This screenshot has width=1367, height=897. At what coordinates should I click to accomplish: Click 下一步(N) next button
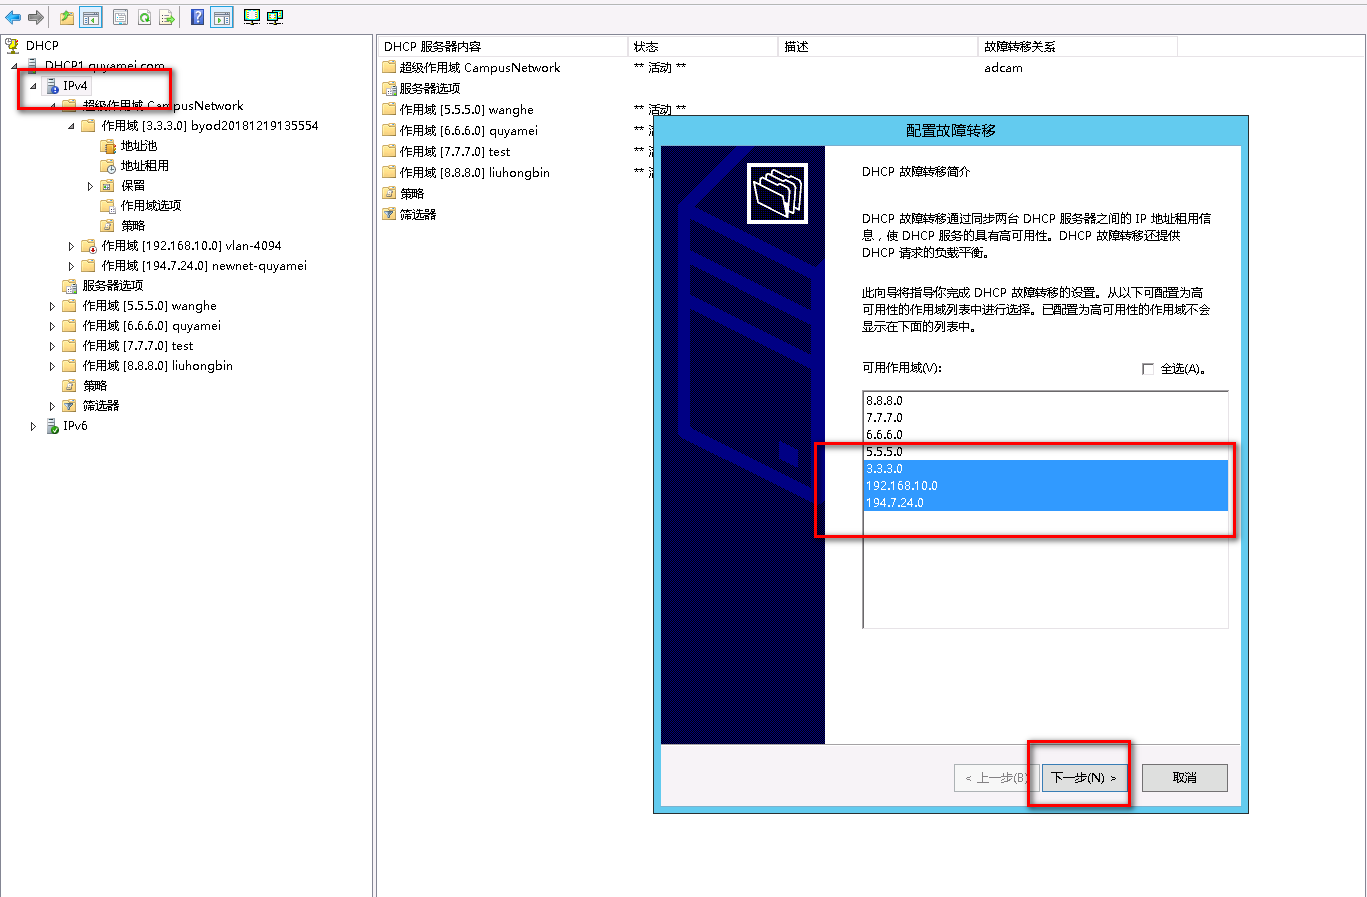pyautogui.click(x=1083, y=778)
